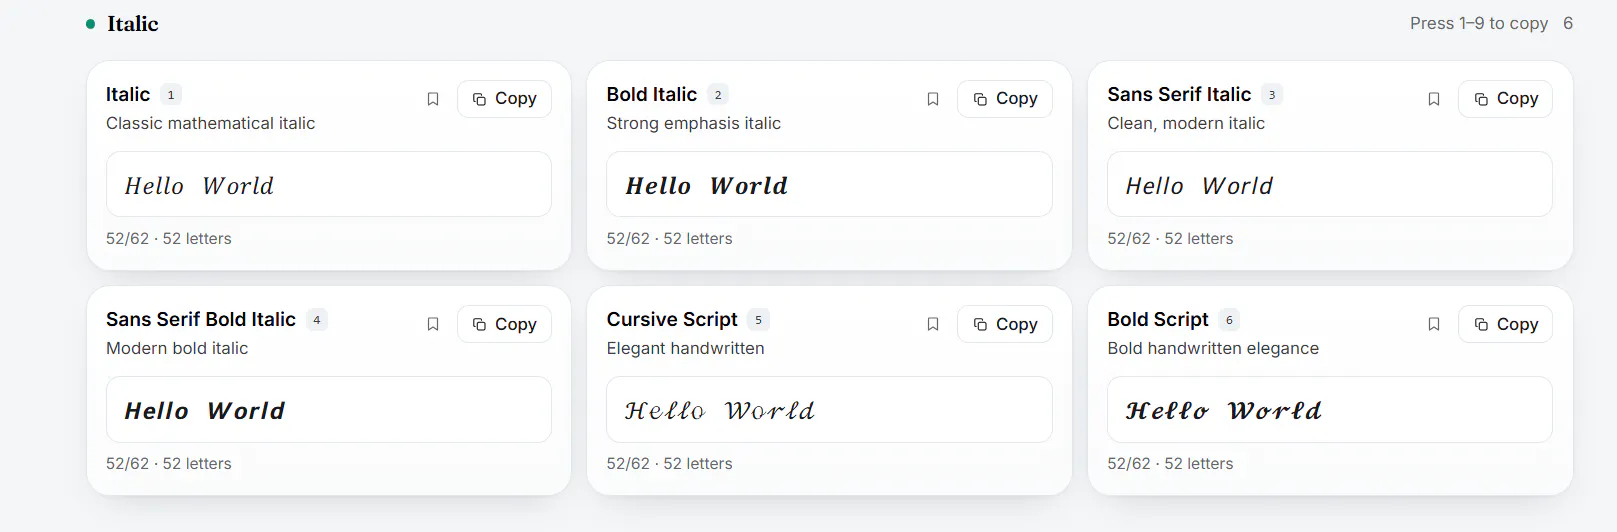
Task: Copy the Sans Serif Bold Italic text
Action: point(504,324)
